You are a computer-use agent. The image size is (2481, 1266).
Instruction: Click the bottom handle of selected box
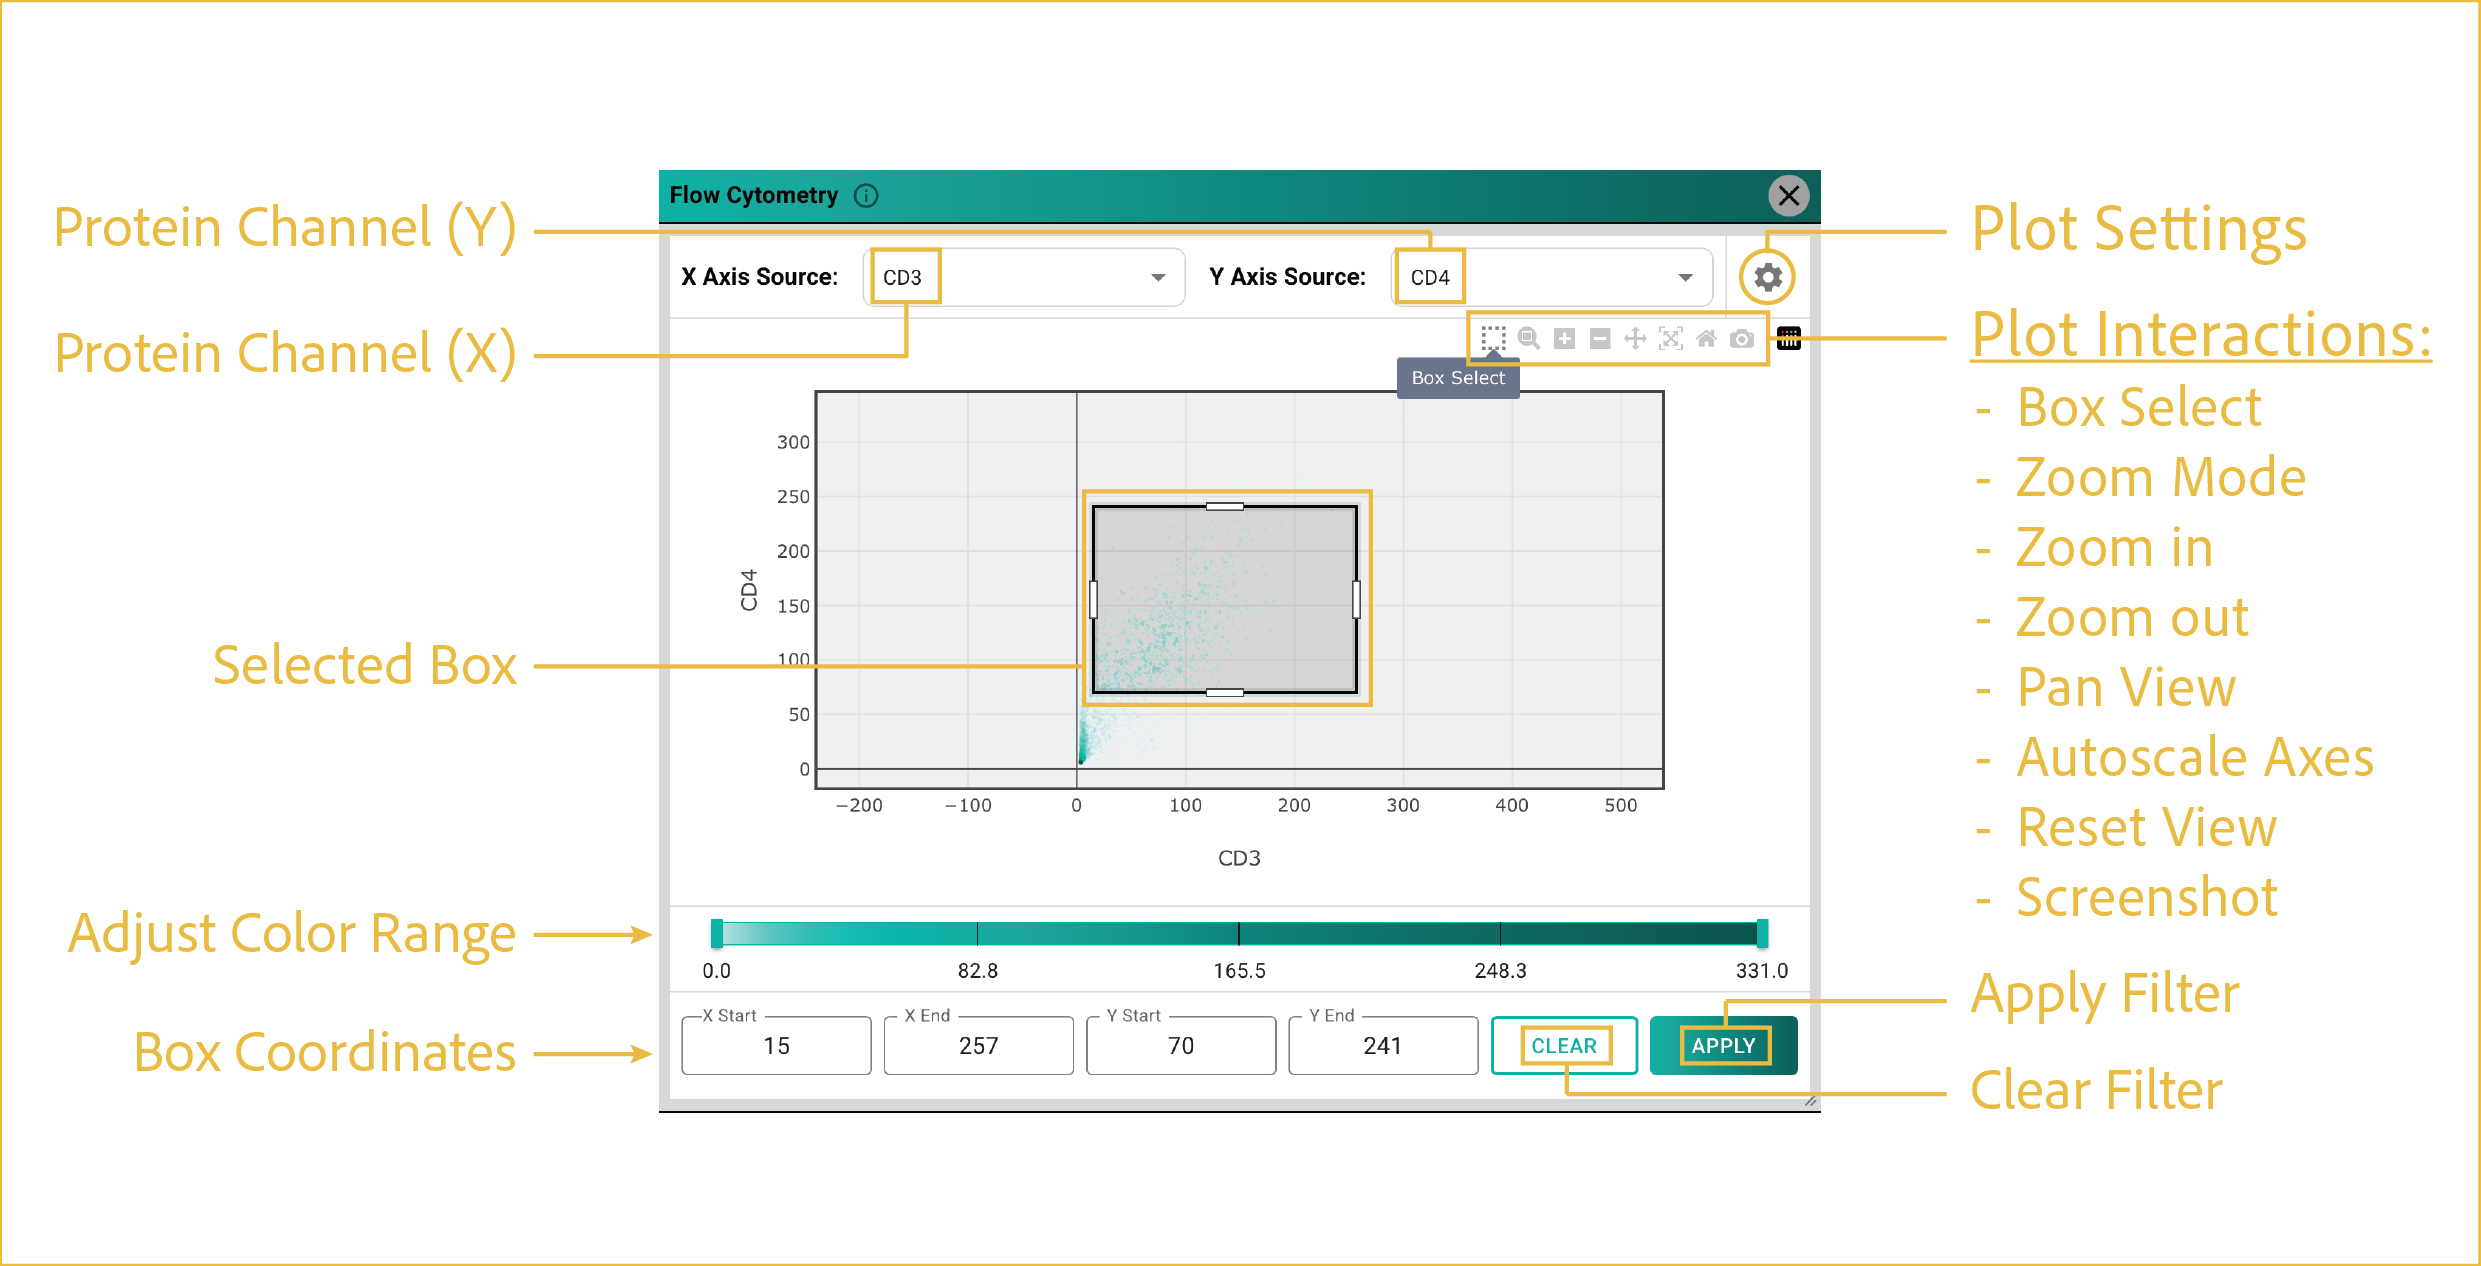[1225, 692]
